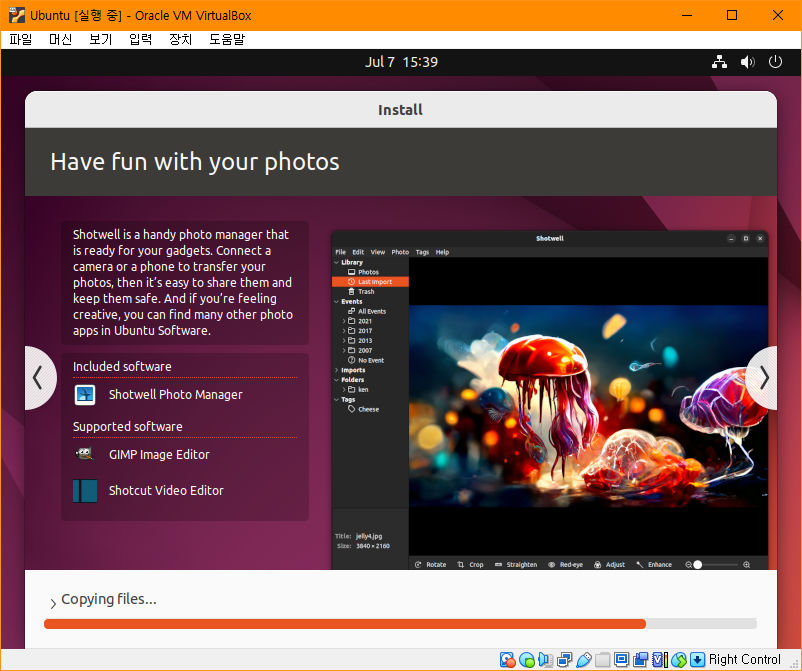Click the Shotcut Video Editor icon
The image size is (802, 671).
[85, 491]
